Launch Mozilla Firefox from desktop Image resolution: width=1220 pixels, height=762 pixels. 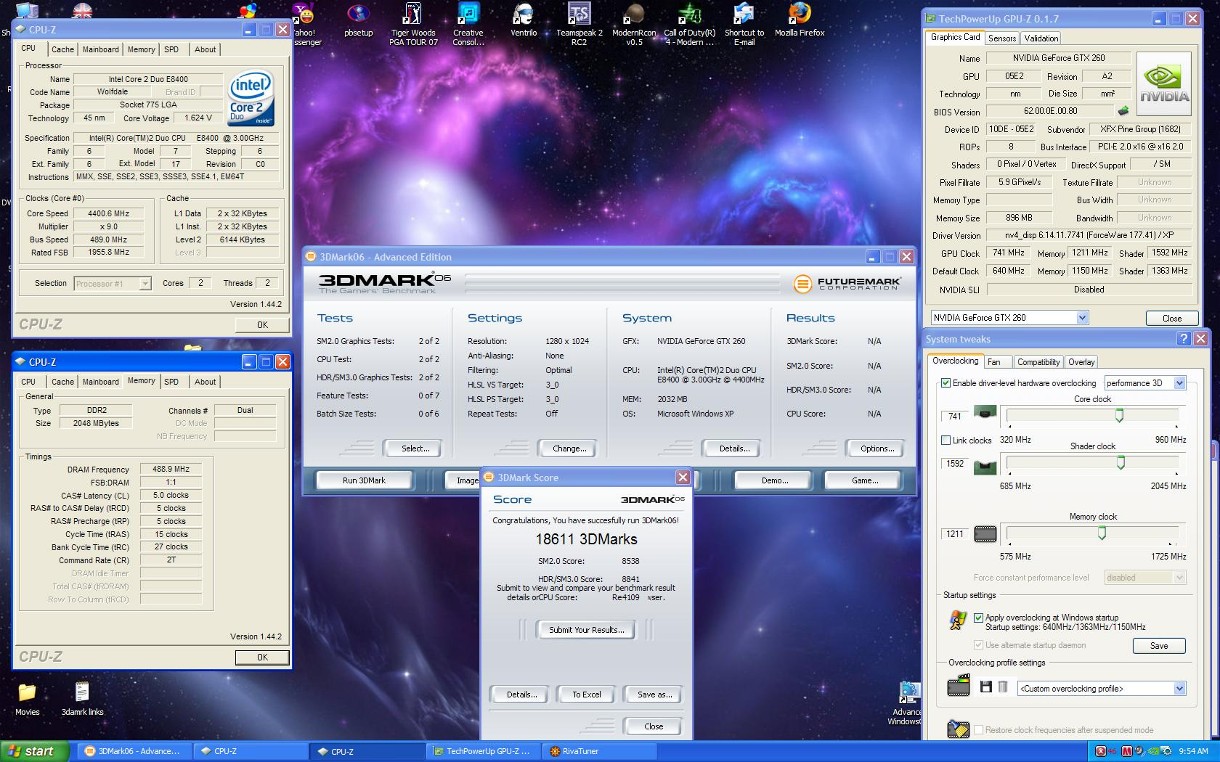(x=799, y=22)
